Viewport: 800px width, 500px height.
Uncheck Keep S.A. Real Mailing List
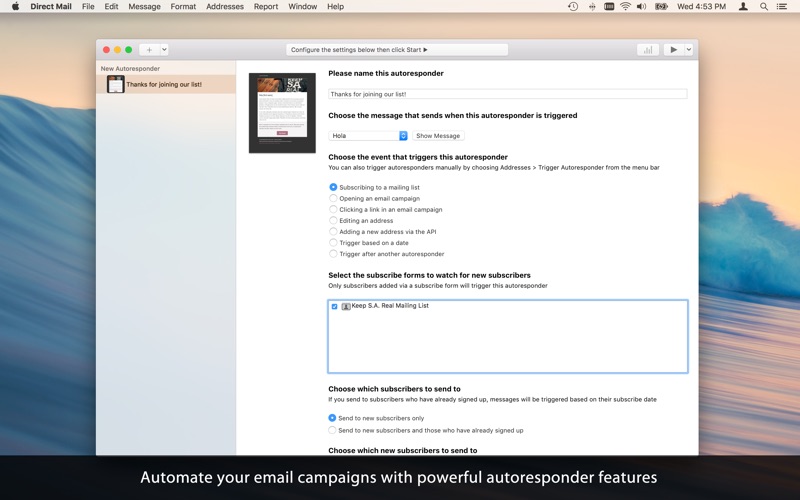pos(335,306)
